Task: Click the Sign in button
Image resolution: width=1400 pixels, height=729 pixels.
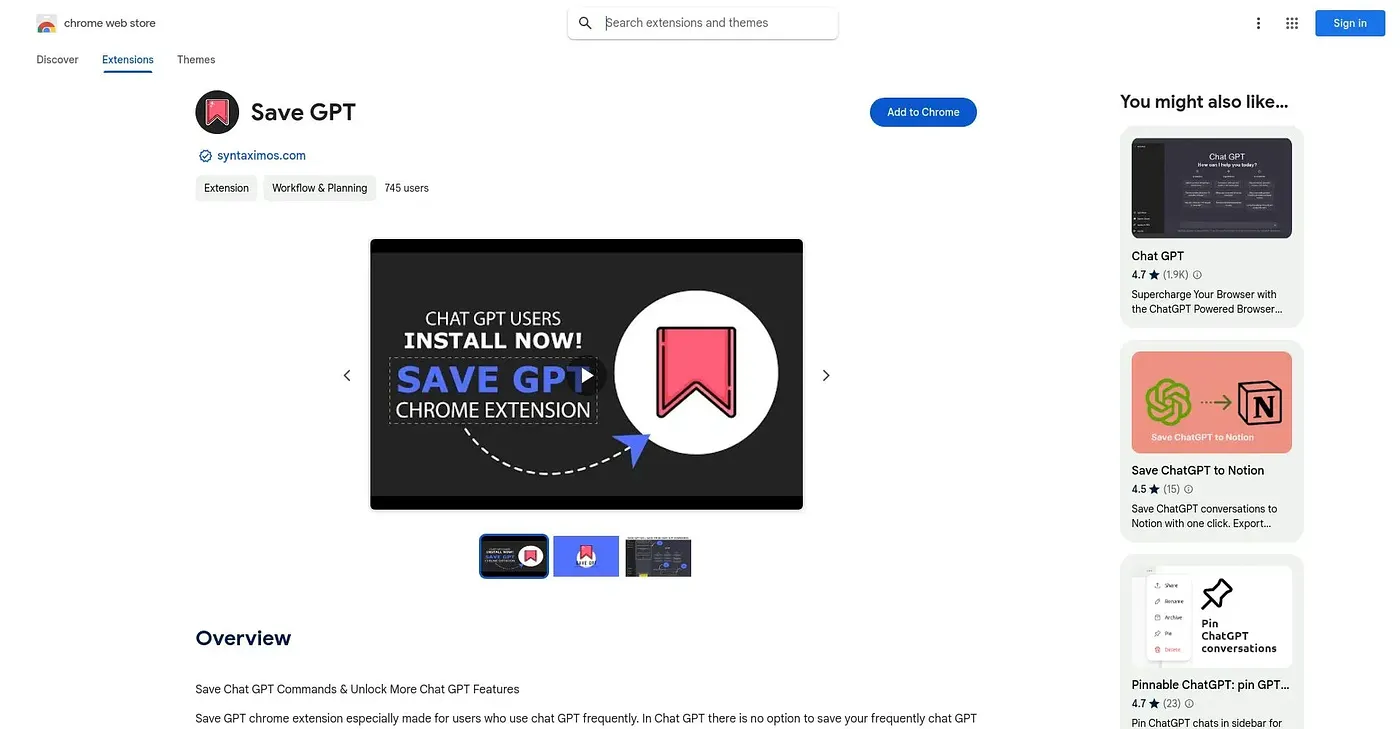Action: tap(1350, 23)
